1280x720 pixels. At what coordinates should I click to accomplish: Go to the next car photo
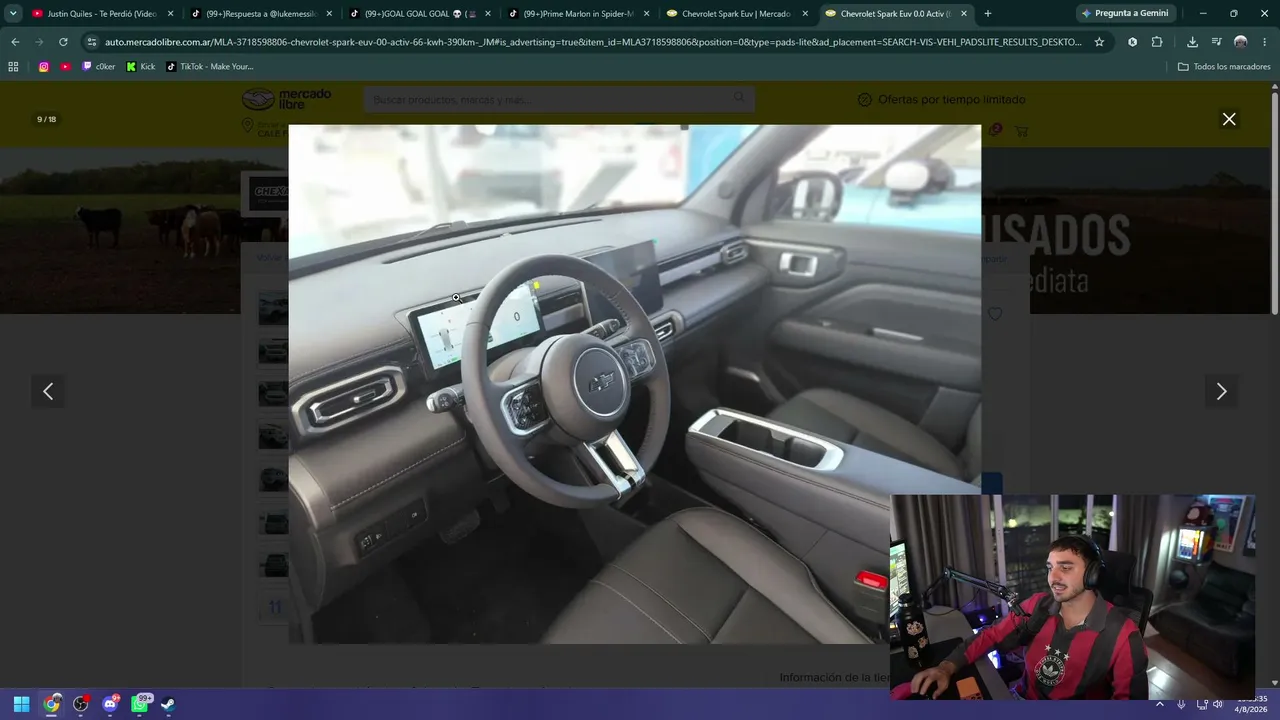click(1221, 392)
